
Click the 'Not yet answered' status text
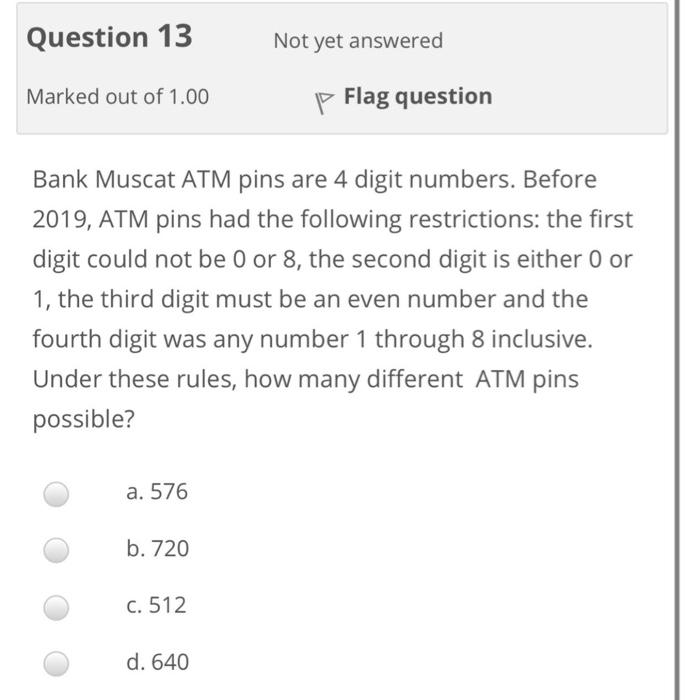point(358,41)
